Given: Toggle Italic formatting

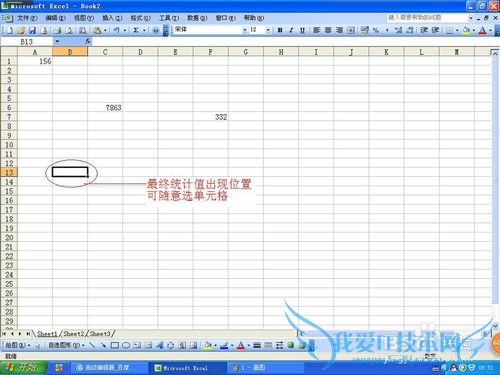Looking at the screenshot, I should coord(291,30).
